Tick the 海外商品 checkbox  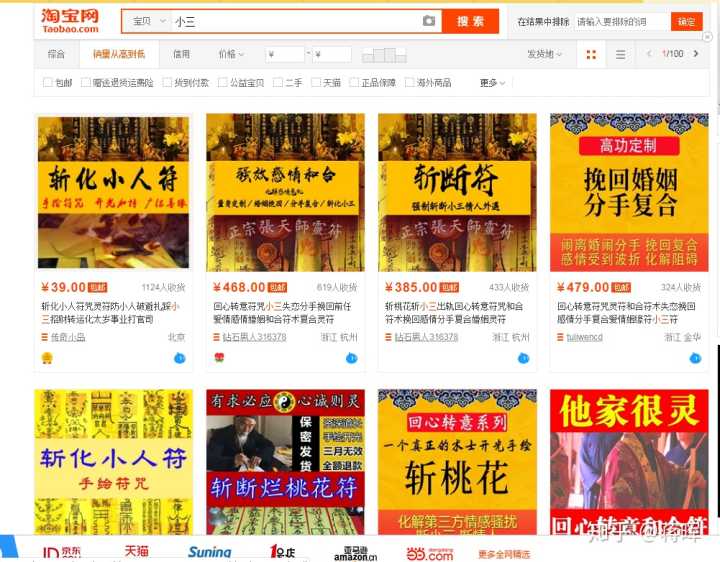[410, 82]
